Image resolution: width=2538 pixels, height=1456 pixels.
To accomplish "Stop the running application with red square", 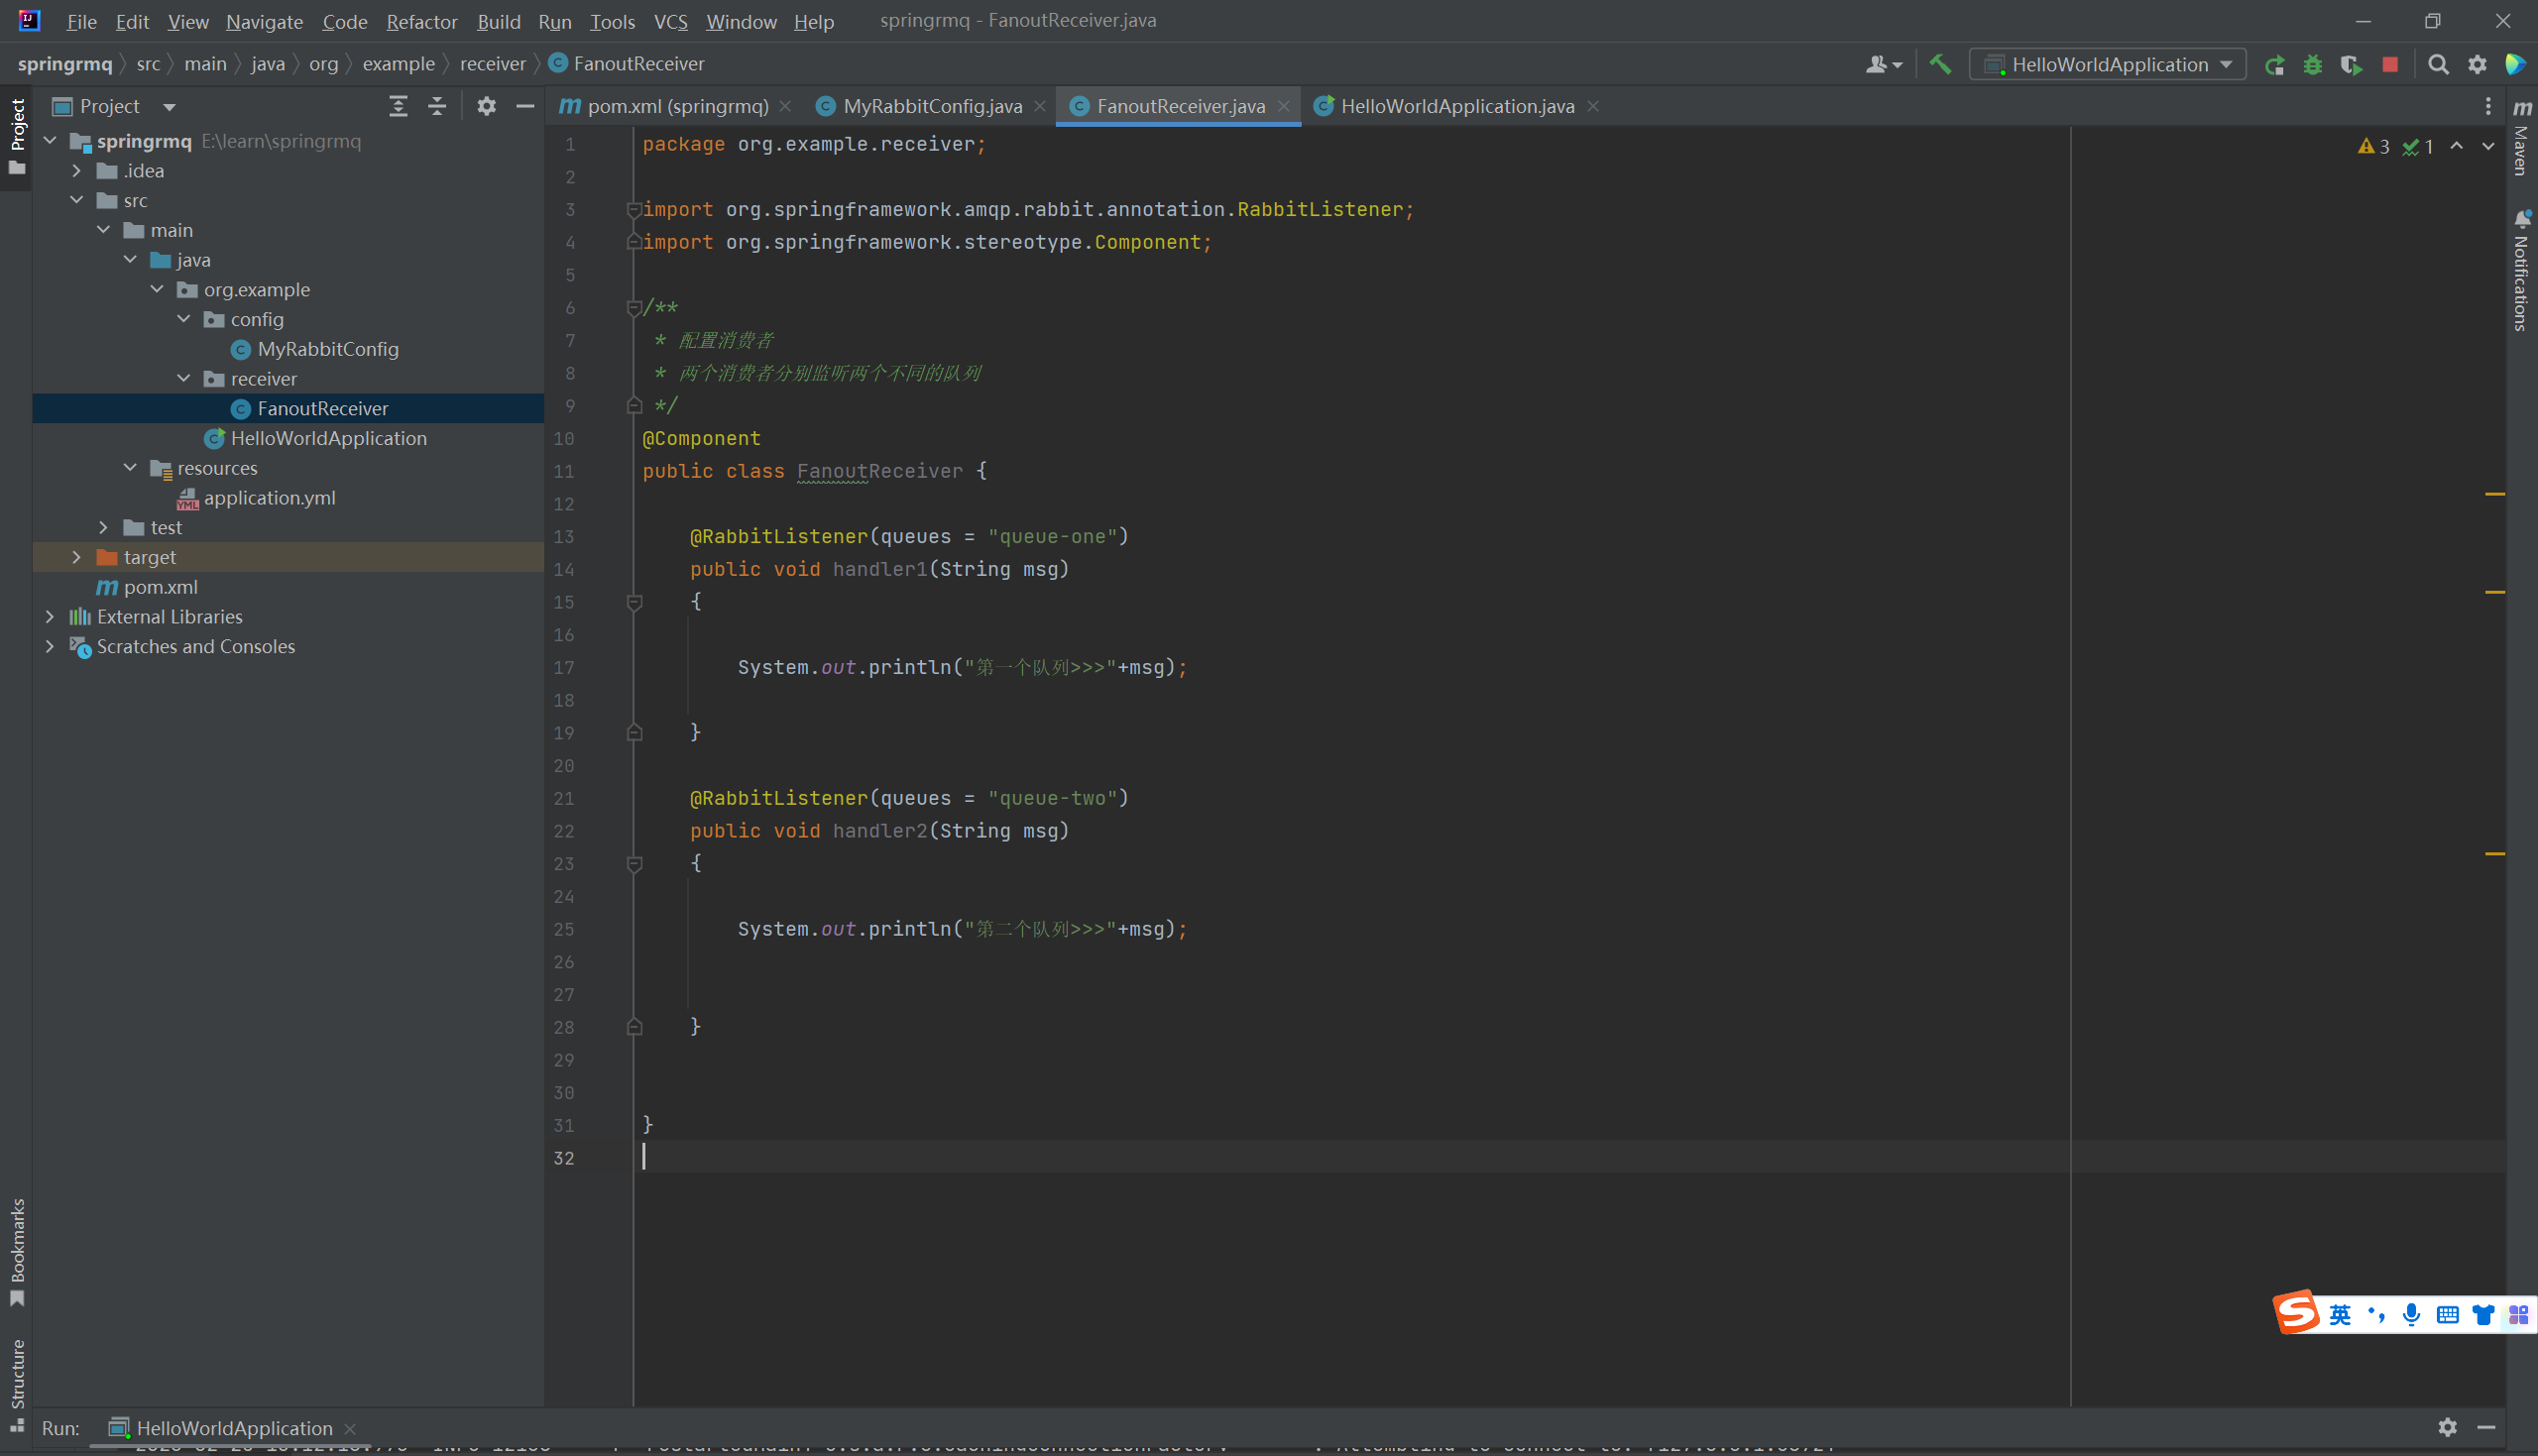I will click(x=2390, y=65).
